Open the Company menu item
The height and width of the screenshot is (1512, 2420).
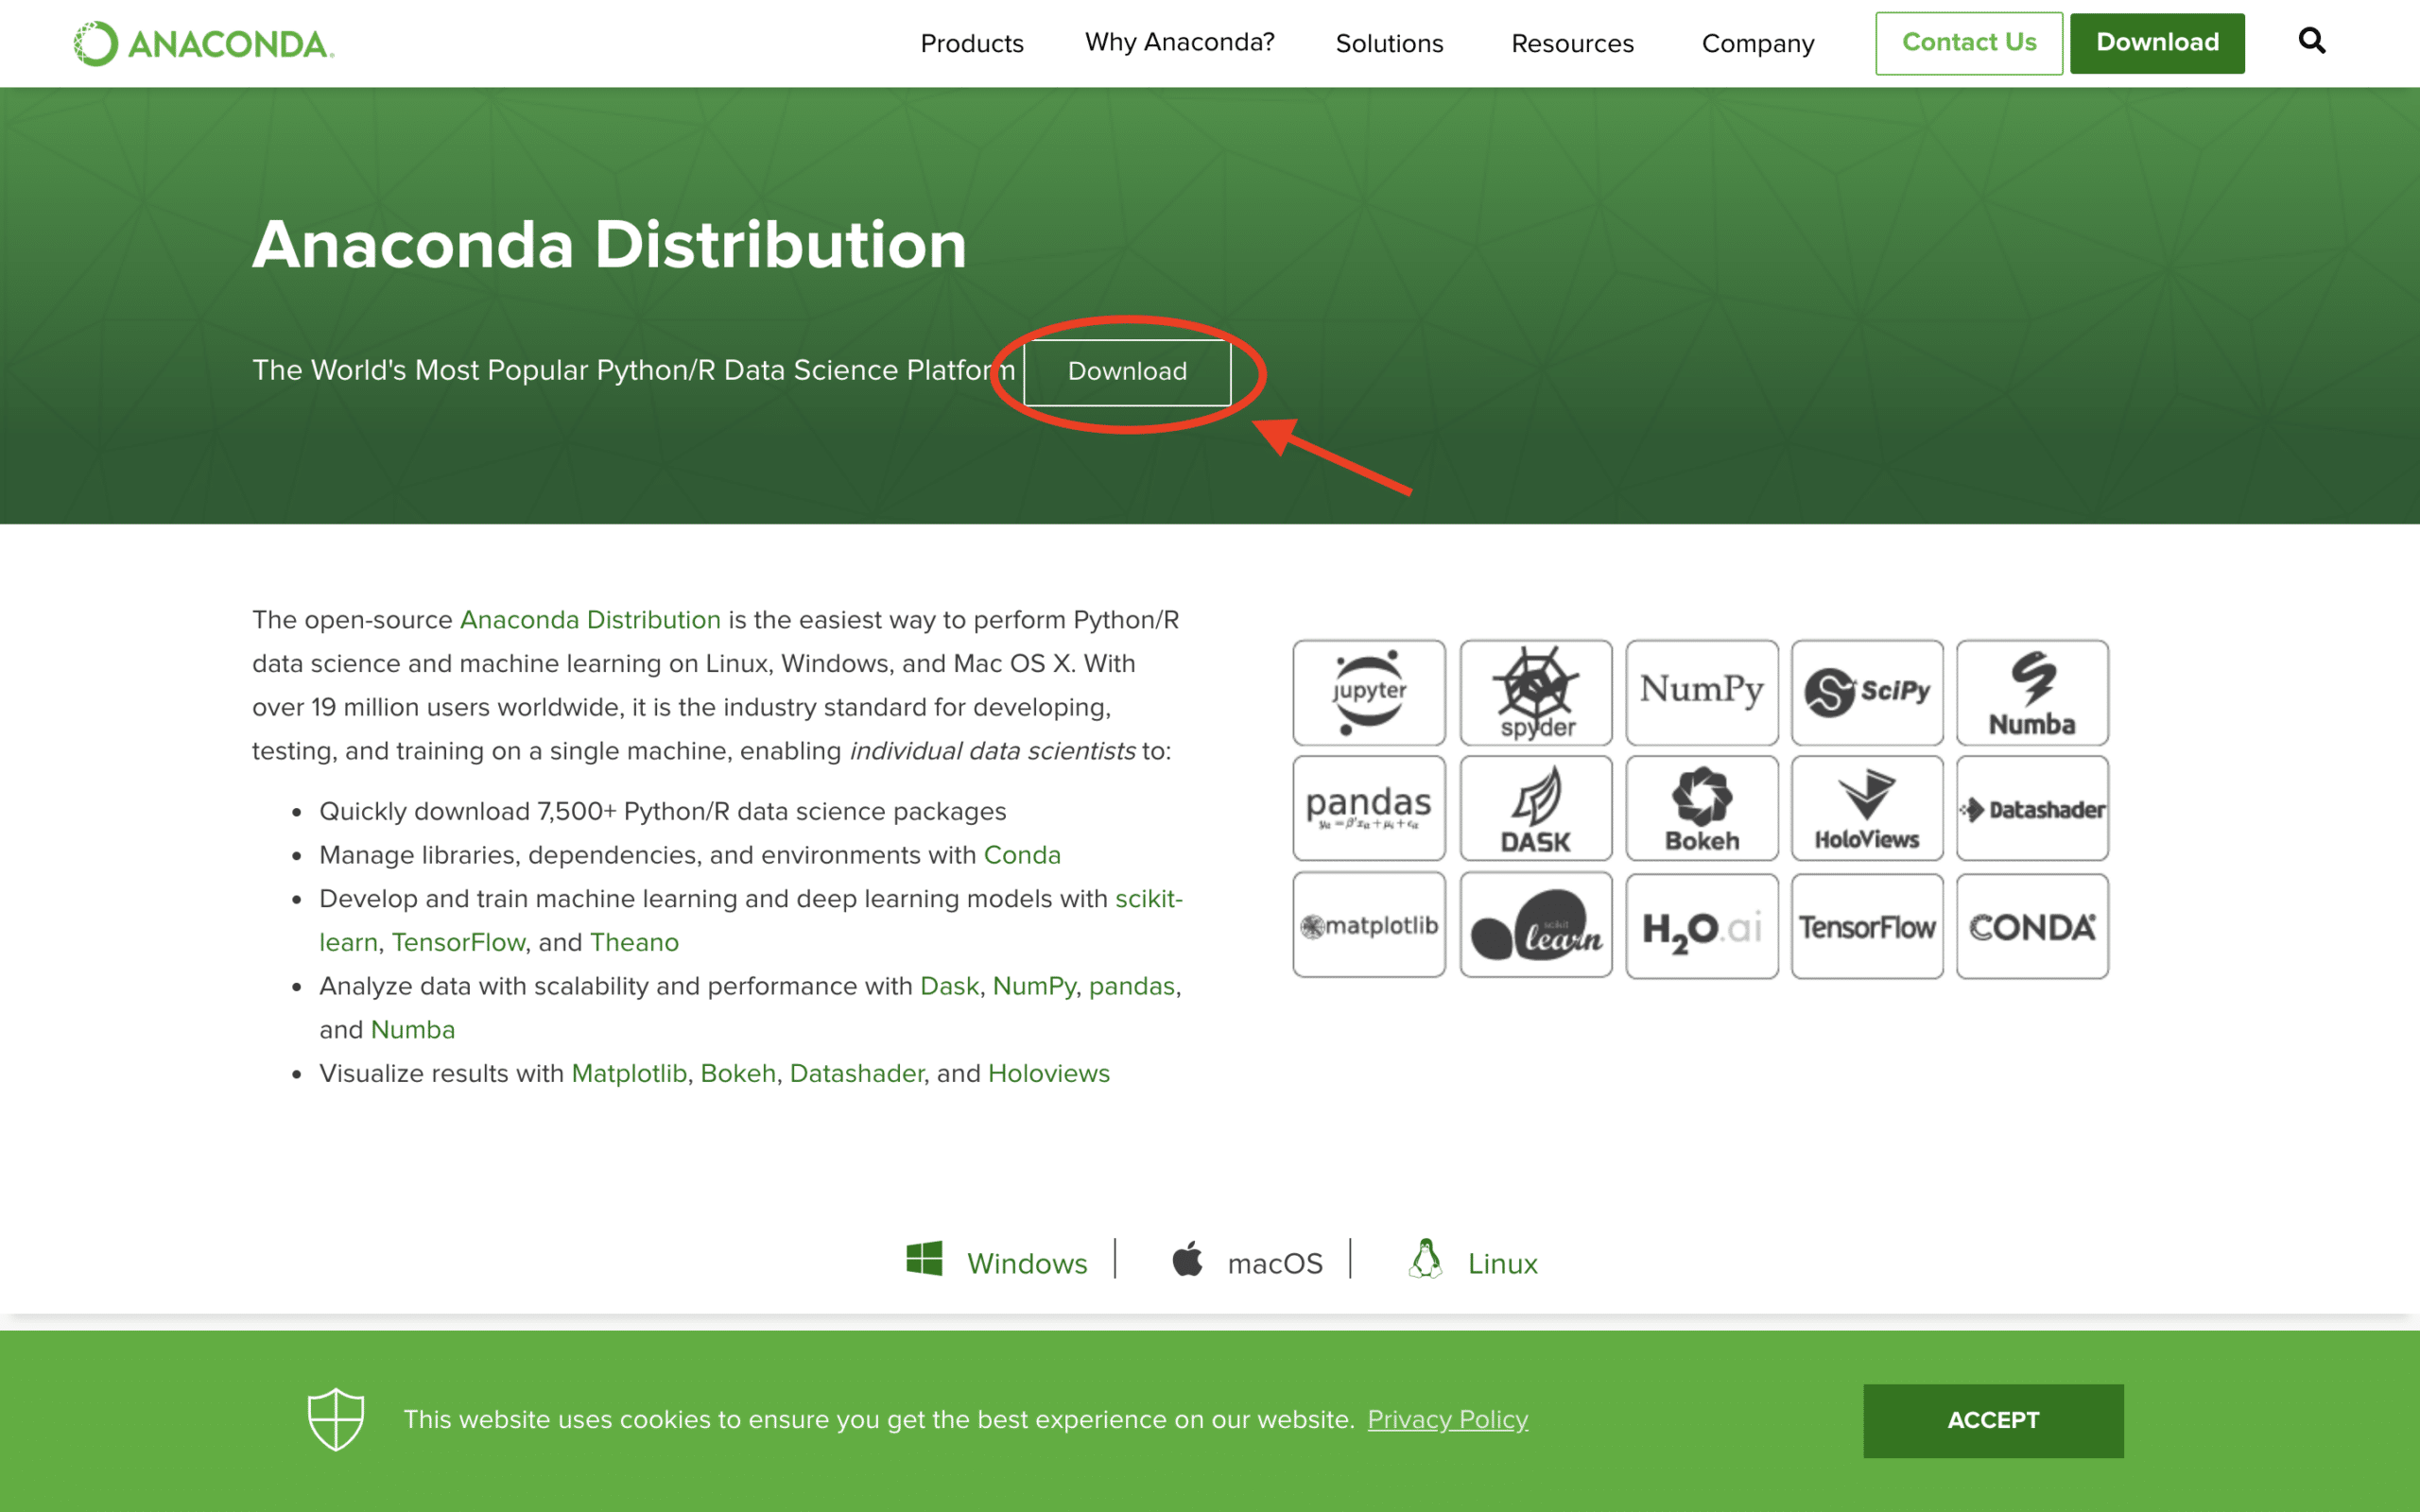pyautogui.click(x=1758, y=42)
